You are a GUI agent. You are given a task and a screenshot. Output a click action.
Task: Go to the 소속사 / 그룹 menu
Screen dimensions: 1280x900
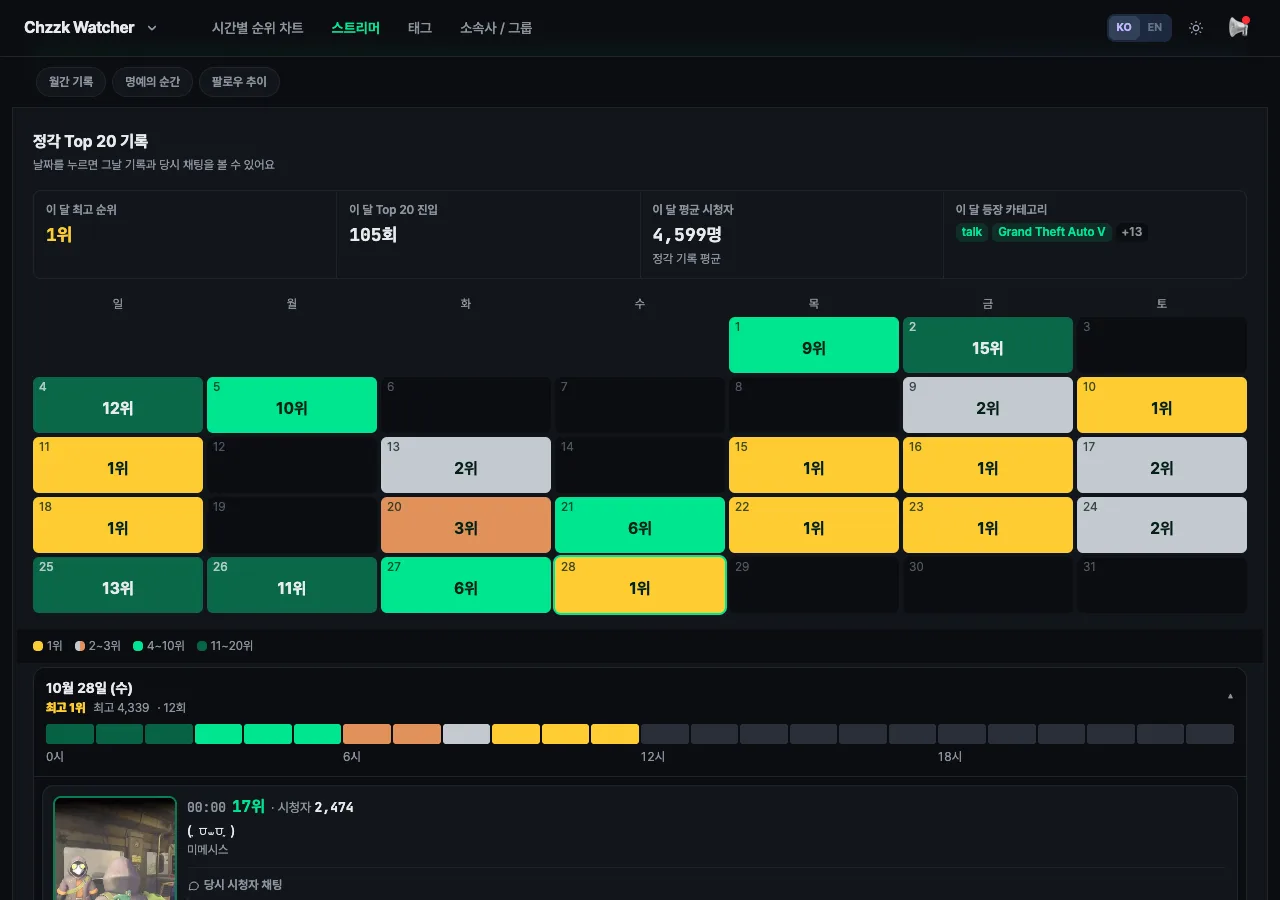(496, 28)
